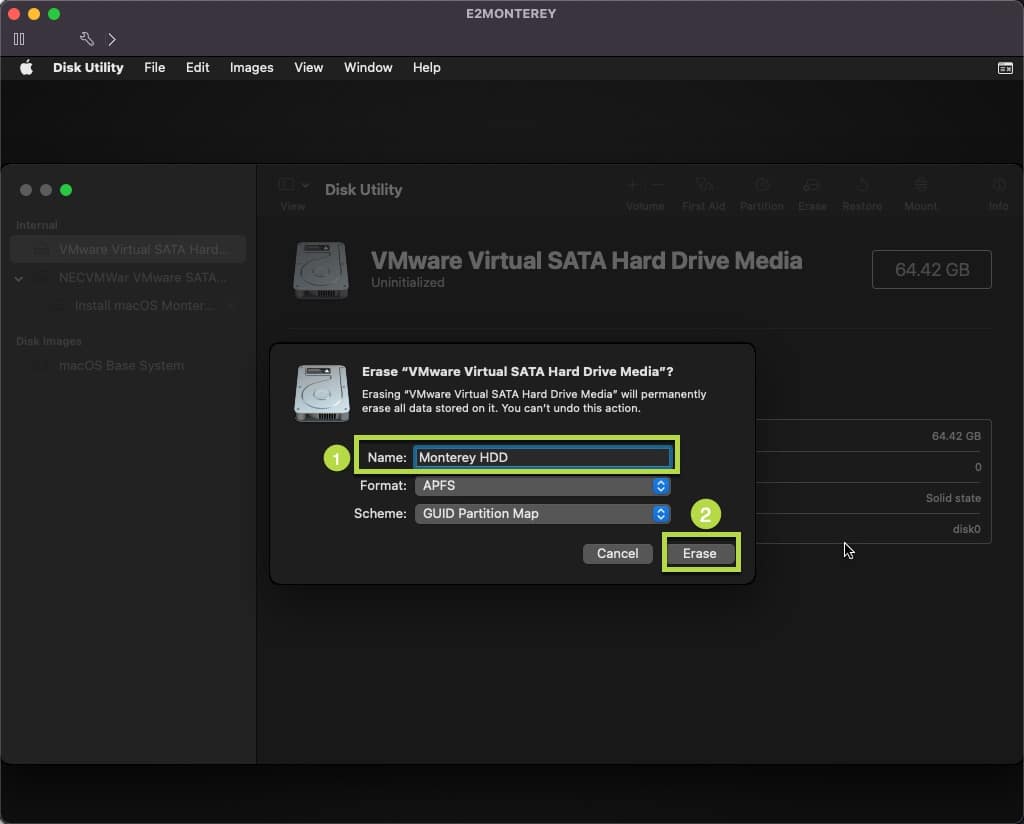This screenshot has width=1024, height=824.
Task: Click the Name field containing Monterey HDD
Action: click(543, 458)
